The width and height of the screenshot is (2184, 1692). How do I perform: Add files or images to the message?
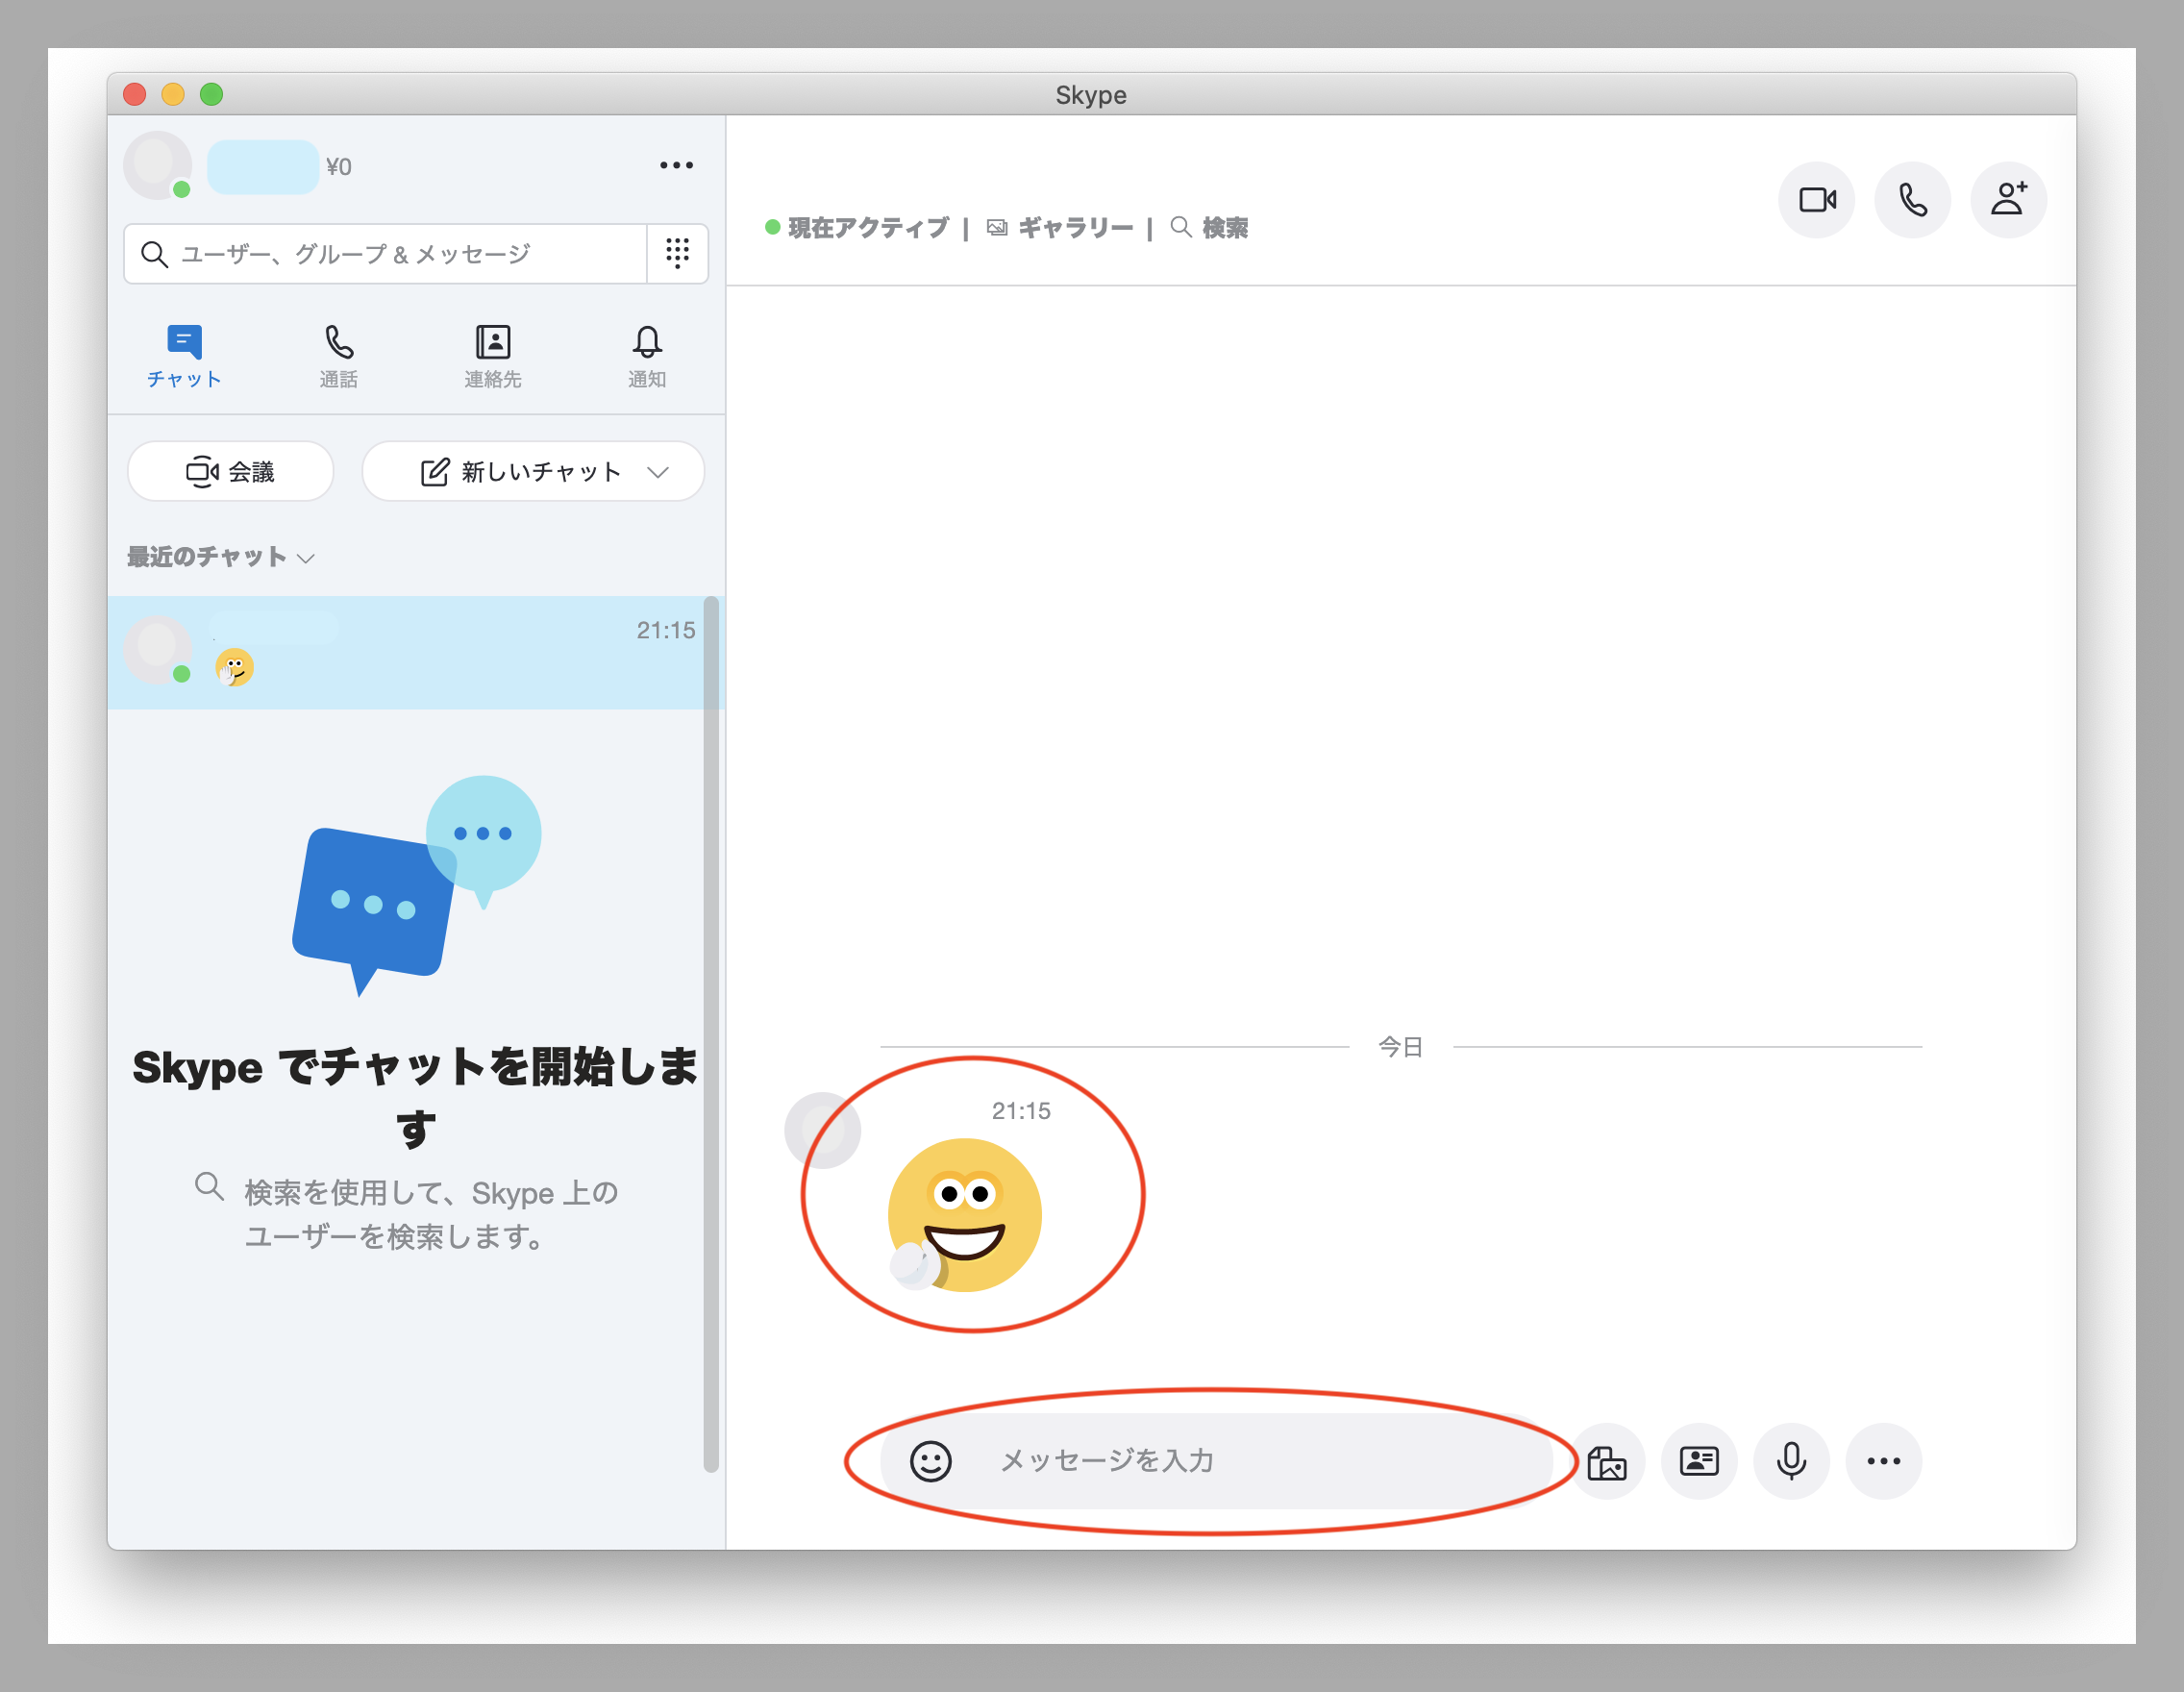click(1607, 1461)
